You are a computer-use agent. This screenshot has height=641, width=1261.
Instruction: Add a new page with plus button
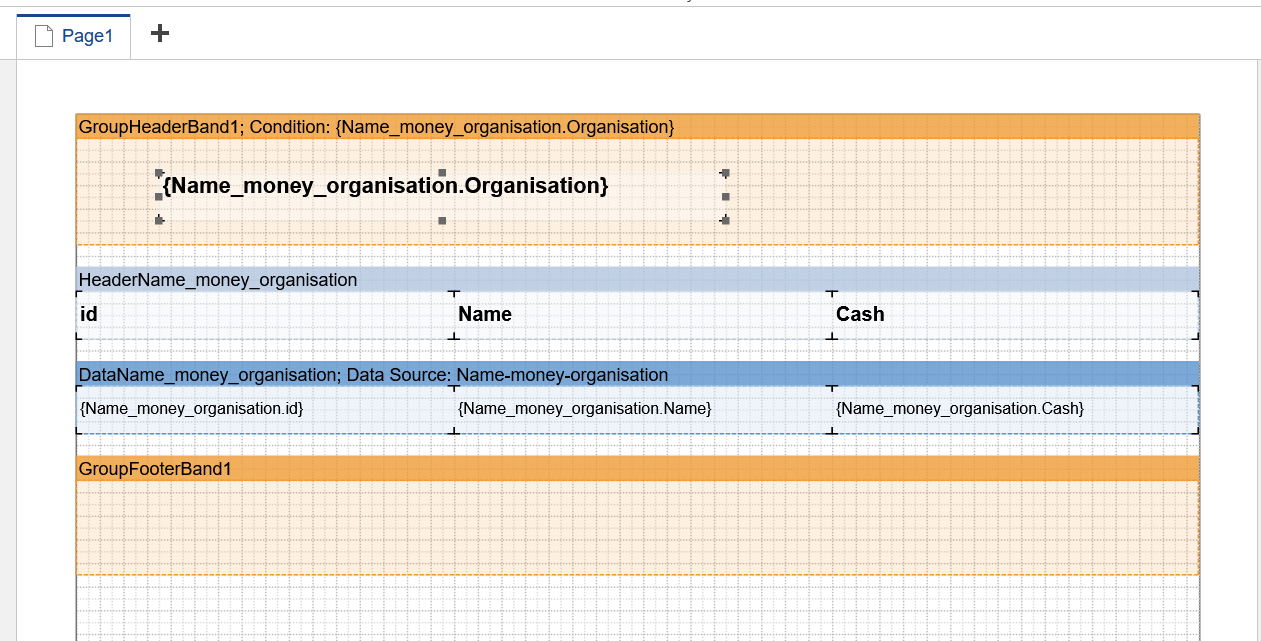[x=160, y=33]
